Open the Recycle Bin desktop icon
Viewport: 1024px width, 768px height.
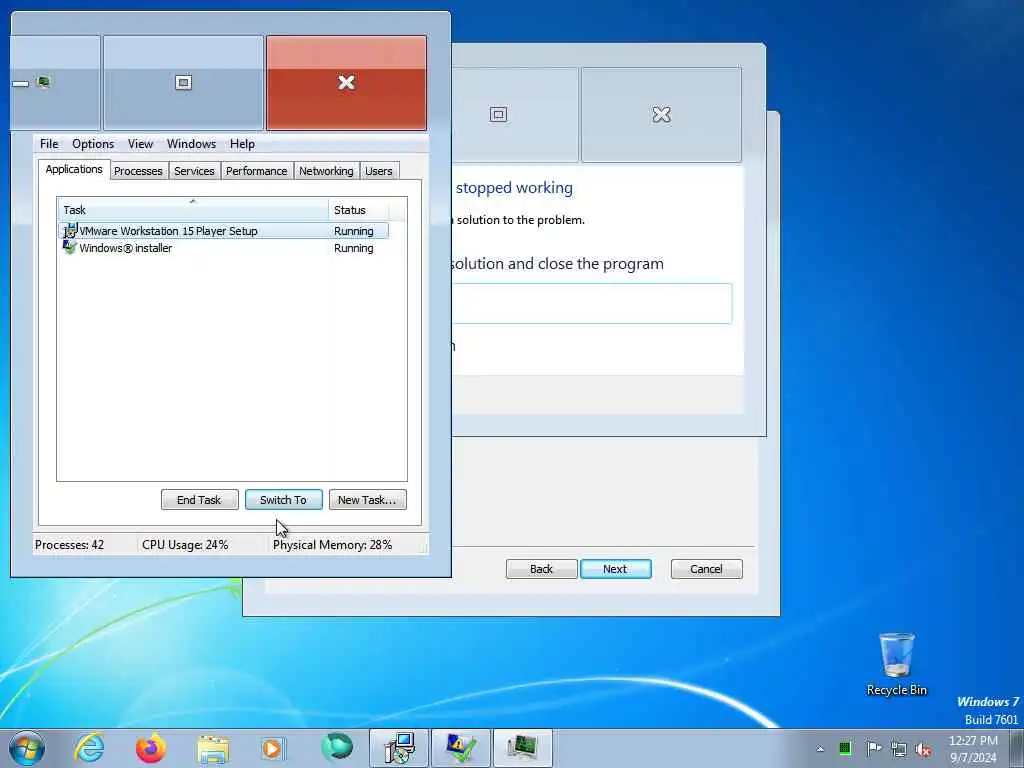(x=897, y=665)
